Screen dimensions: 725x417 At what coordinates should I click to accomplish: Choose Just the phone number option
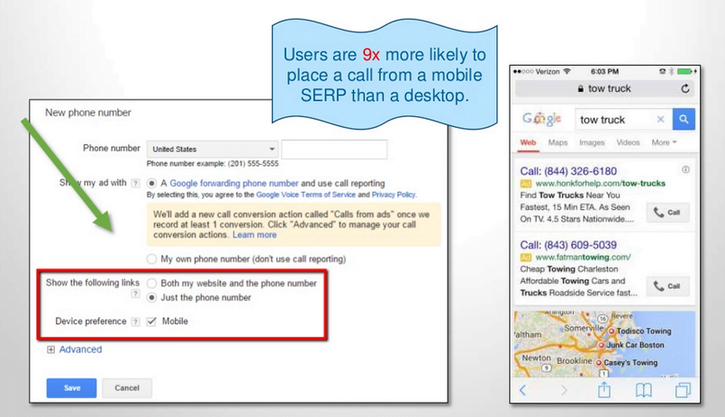pyautogui.click(x=151, y=298)
